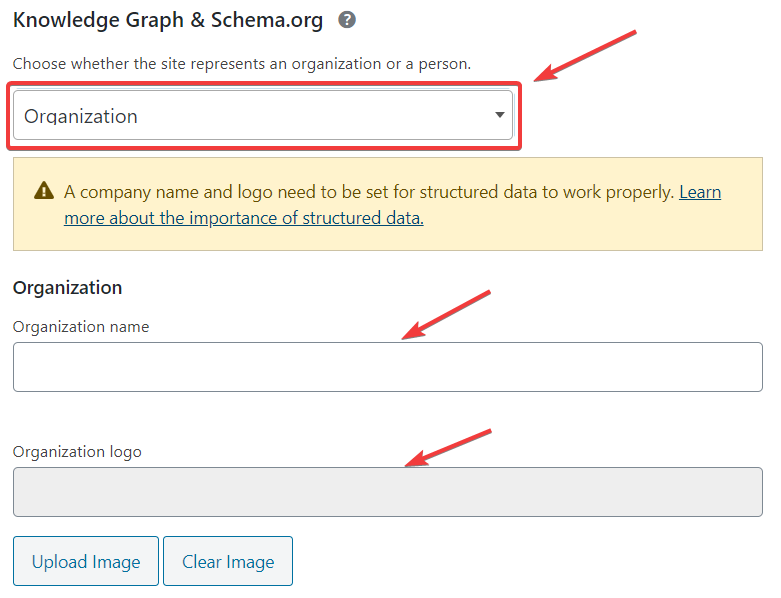Click the Knowledge Graph & Schema.org heading
The height and width of the screenshot is (598, 781).
pyautogui.click(x=170, y=19)
